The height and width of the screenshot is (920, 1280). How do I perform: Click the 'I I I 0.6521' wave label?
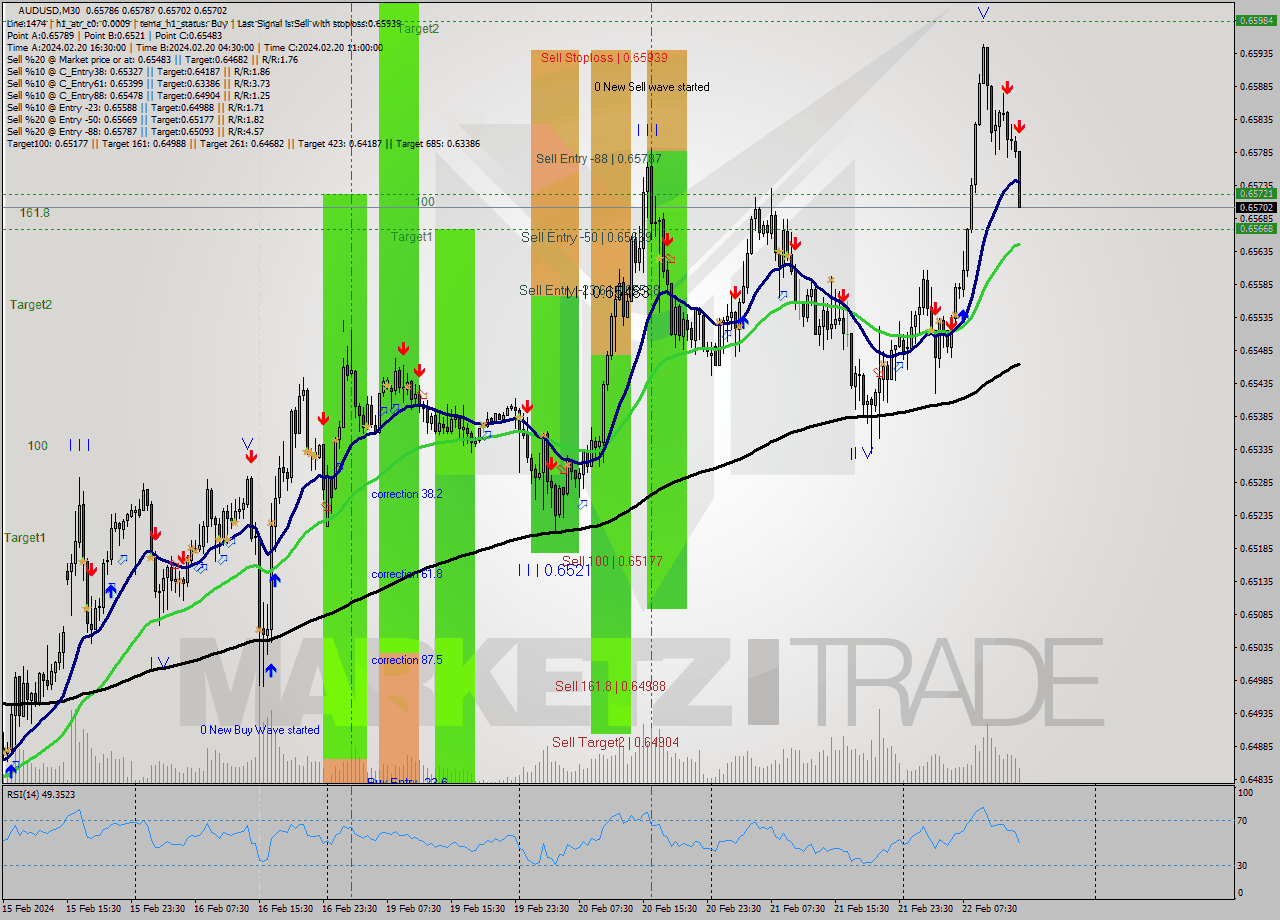click(x=553, y=569)
